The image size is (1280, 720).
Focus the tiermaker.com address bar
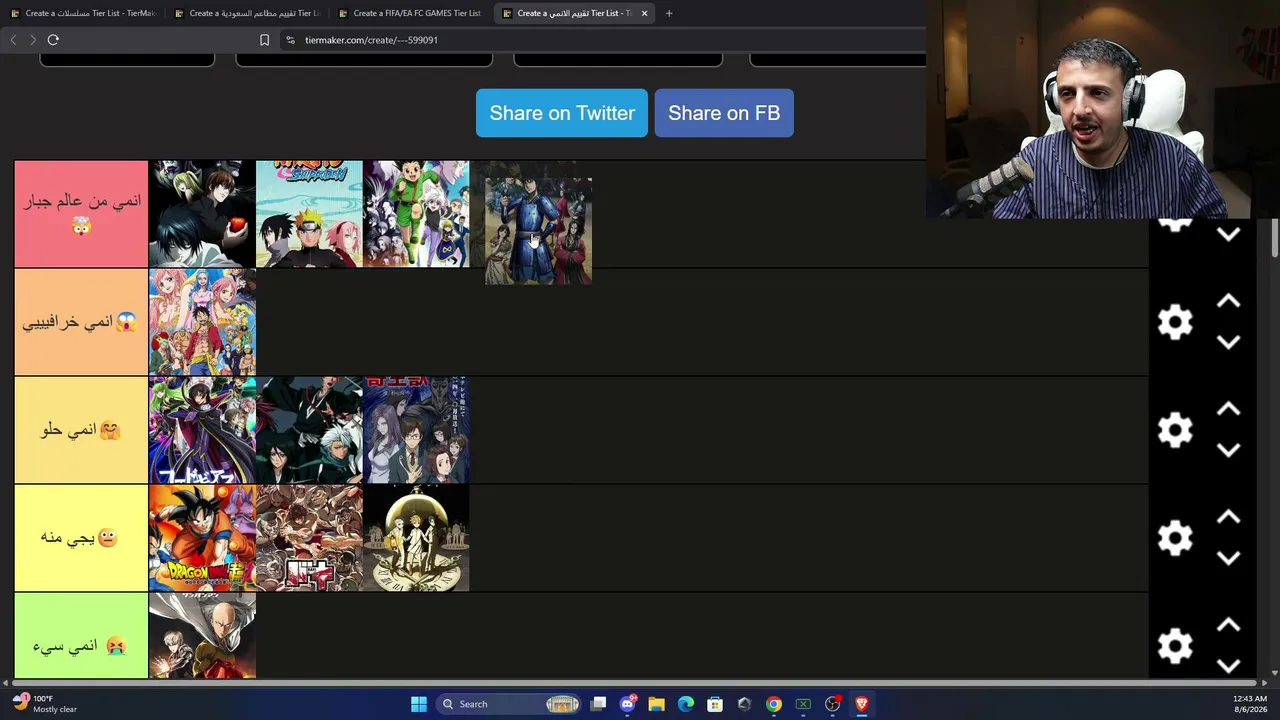(x=600, y=40)
